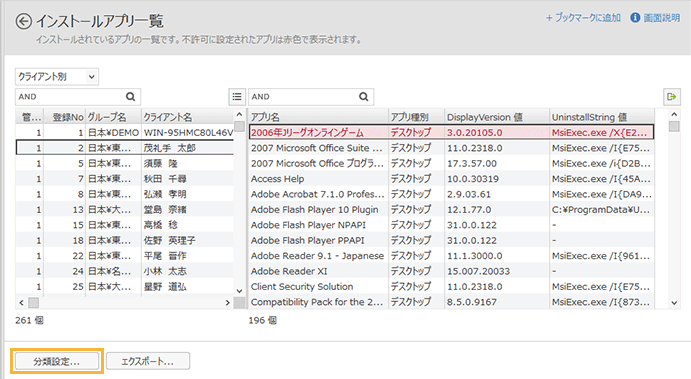Sort by DisplayVersion 値 column header
Screen dimensions: 691x379
point(497,117)
